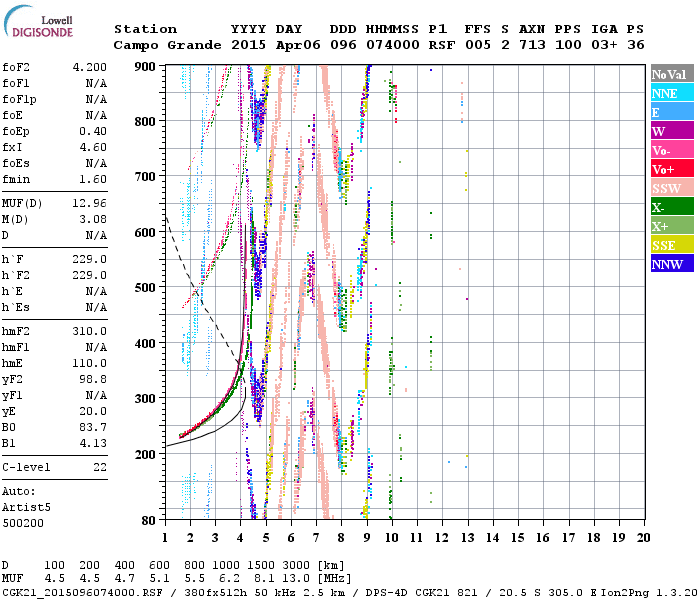The width and height of the screenshot is (700, 600).
Task: Click the AXN value 713
Action: 532,45
